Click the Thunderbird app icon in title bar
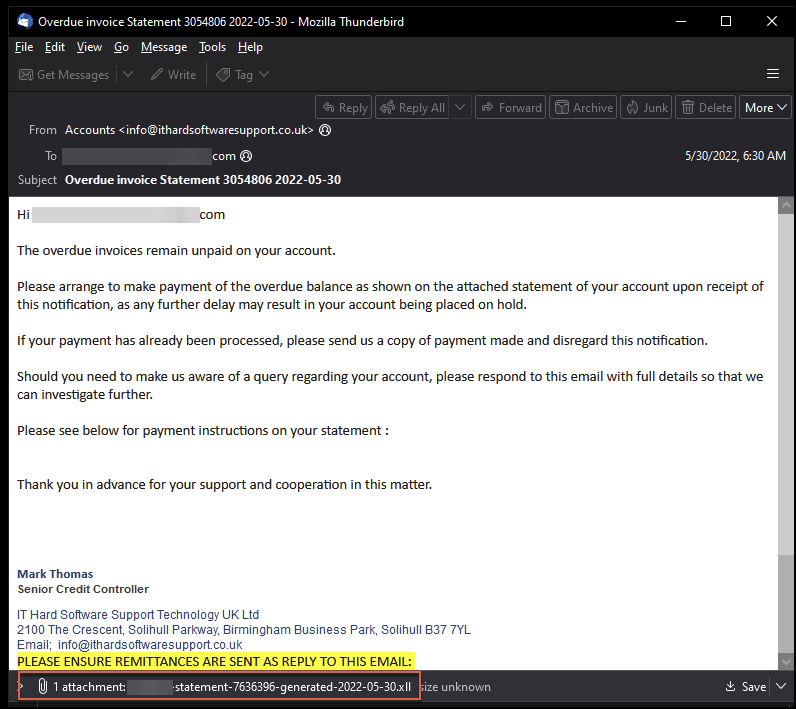This screenshot has height=709, width=796. (24, 21)
